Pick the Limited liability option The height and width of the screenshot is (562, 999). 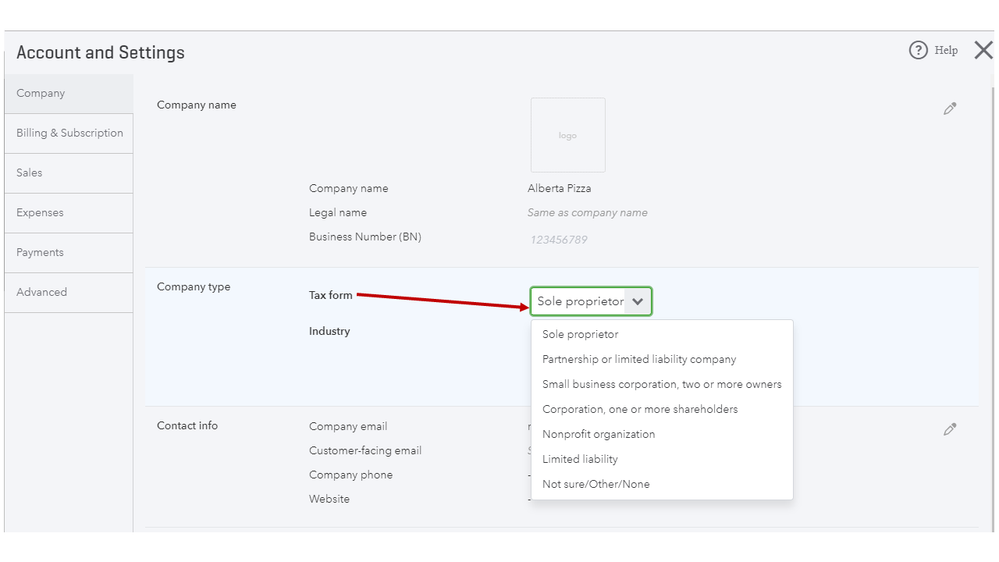coord(580,459)
